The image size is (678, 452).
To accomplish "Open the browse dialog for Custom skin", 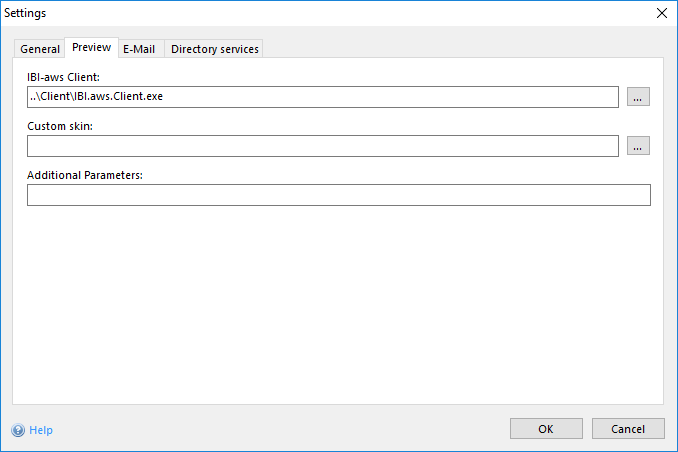I will tap(639, 146).
